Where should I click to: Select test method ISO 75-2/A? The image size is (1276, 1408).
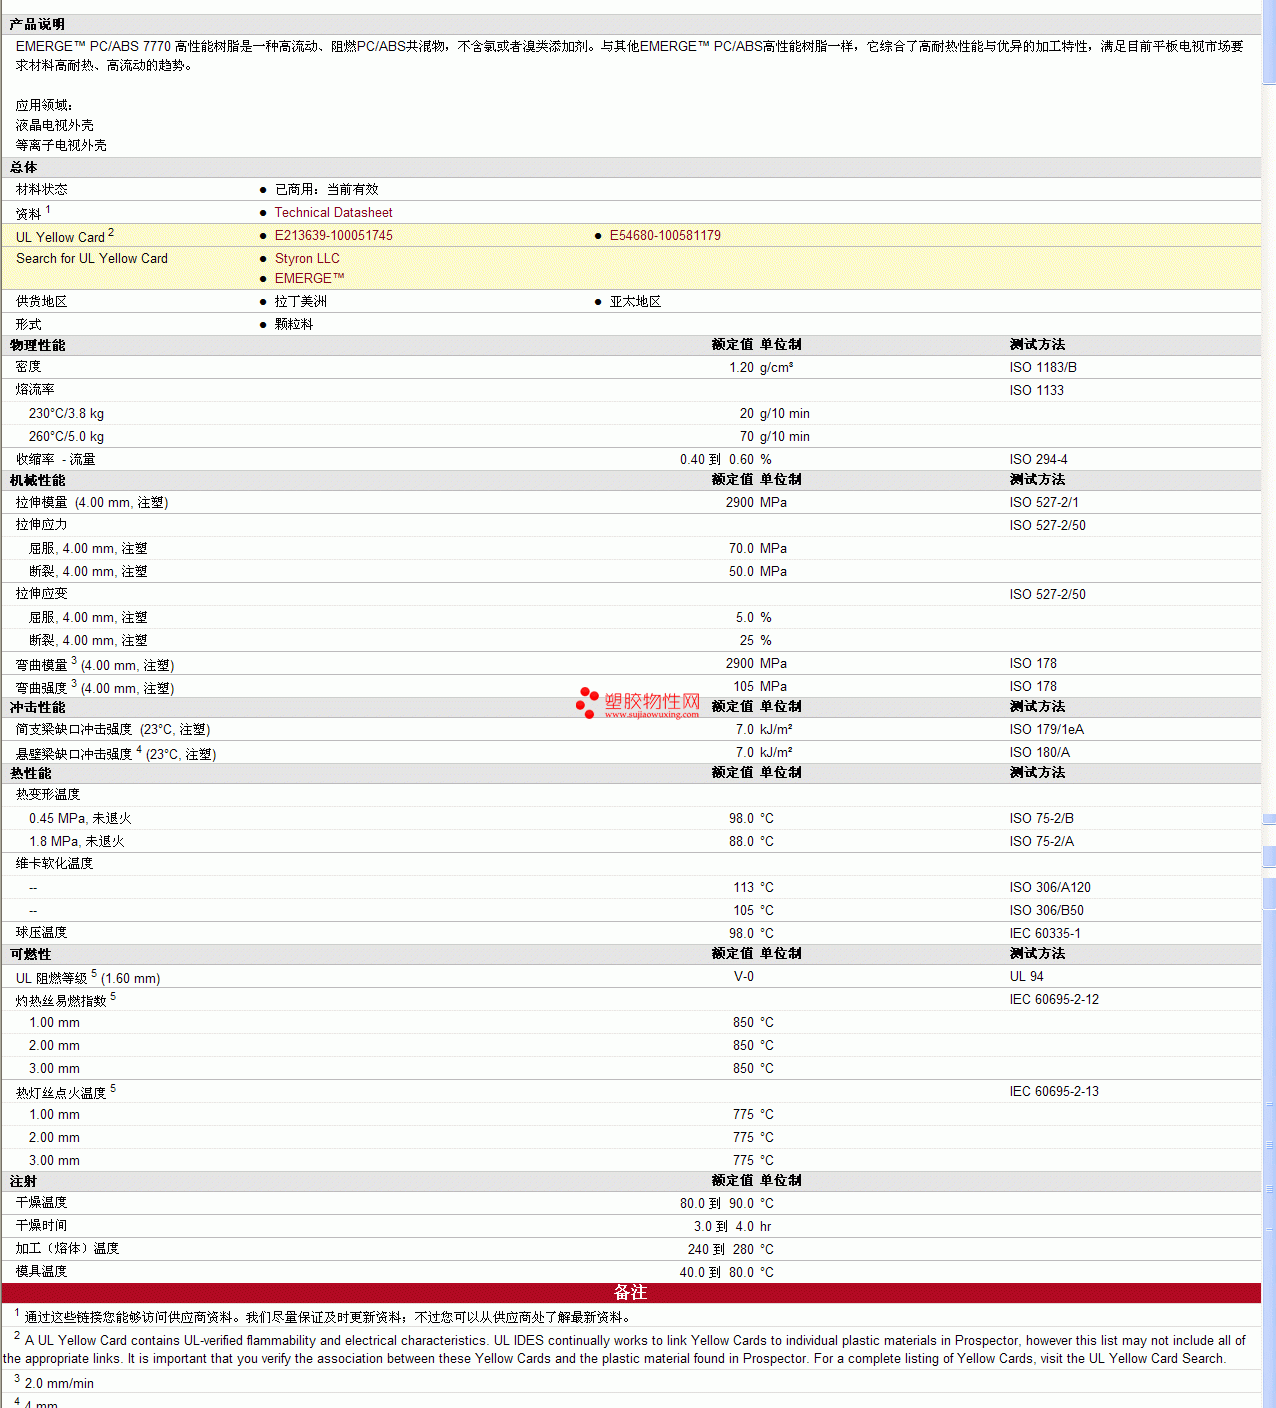tap(1041, 841)
